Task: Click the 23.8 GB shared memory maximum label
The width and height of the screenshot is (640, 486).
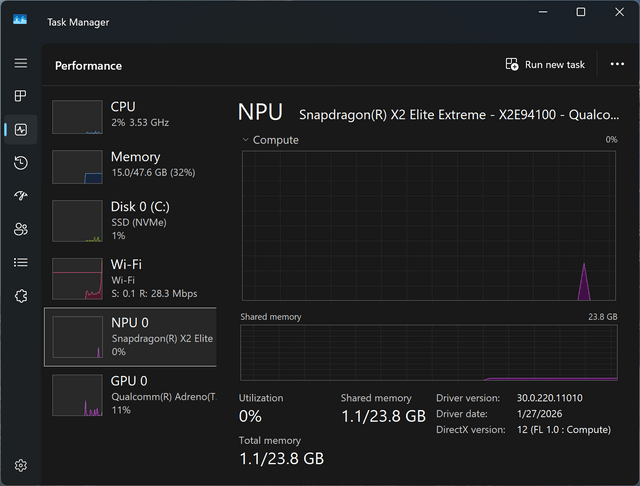Action: 602,317
